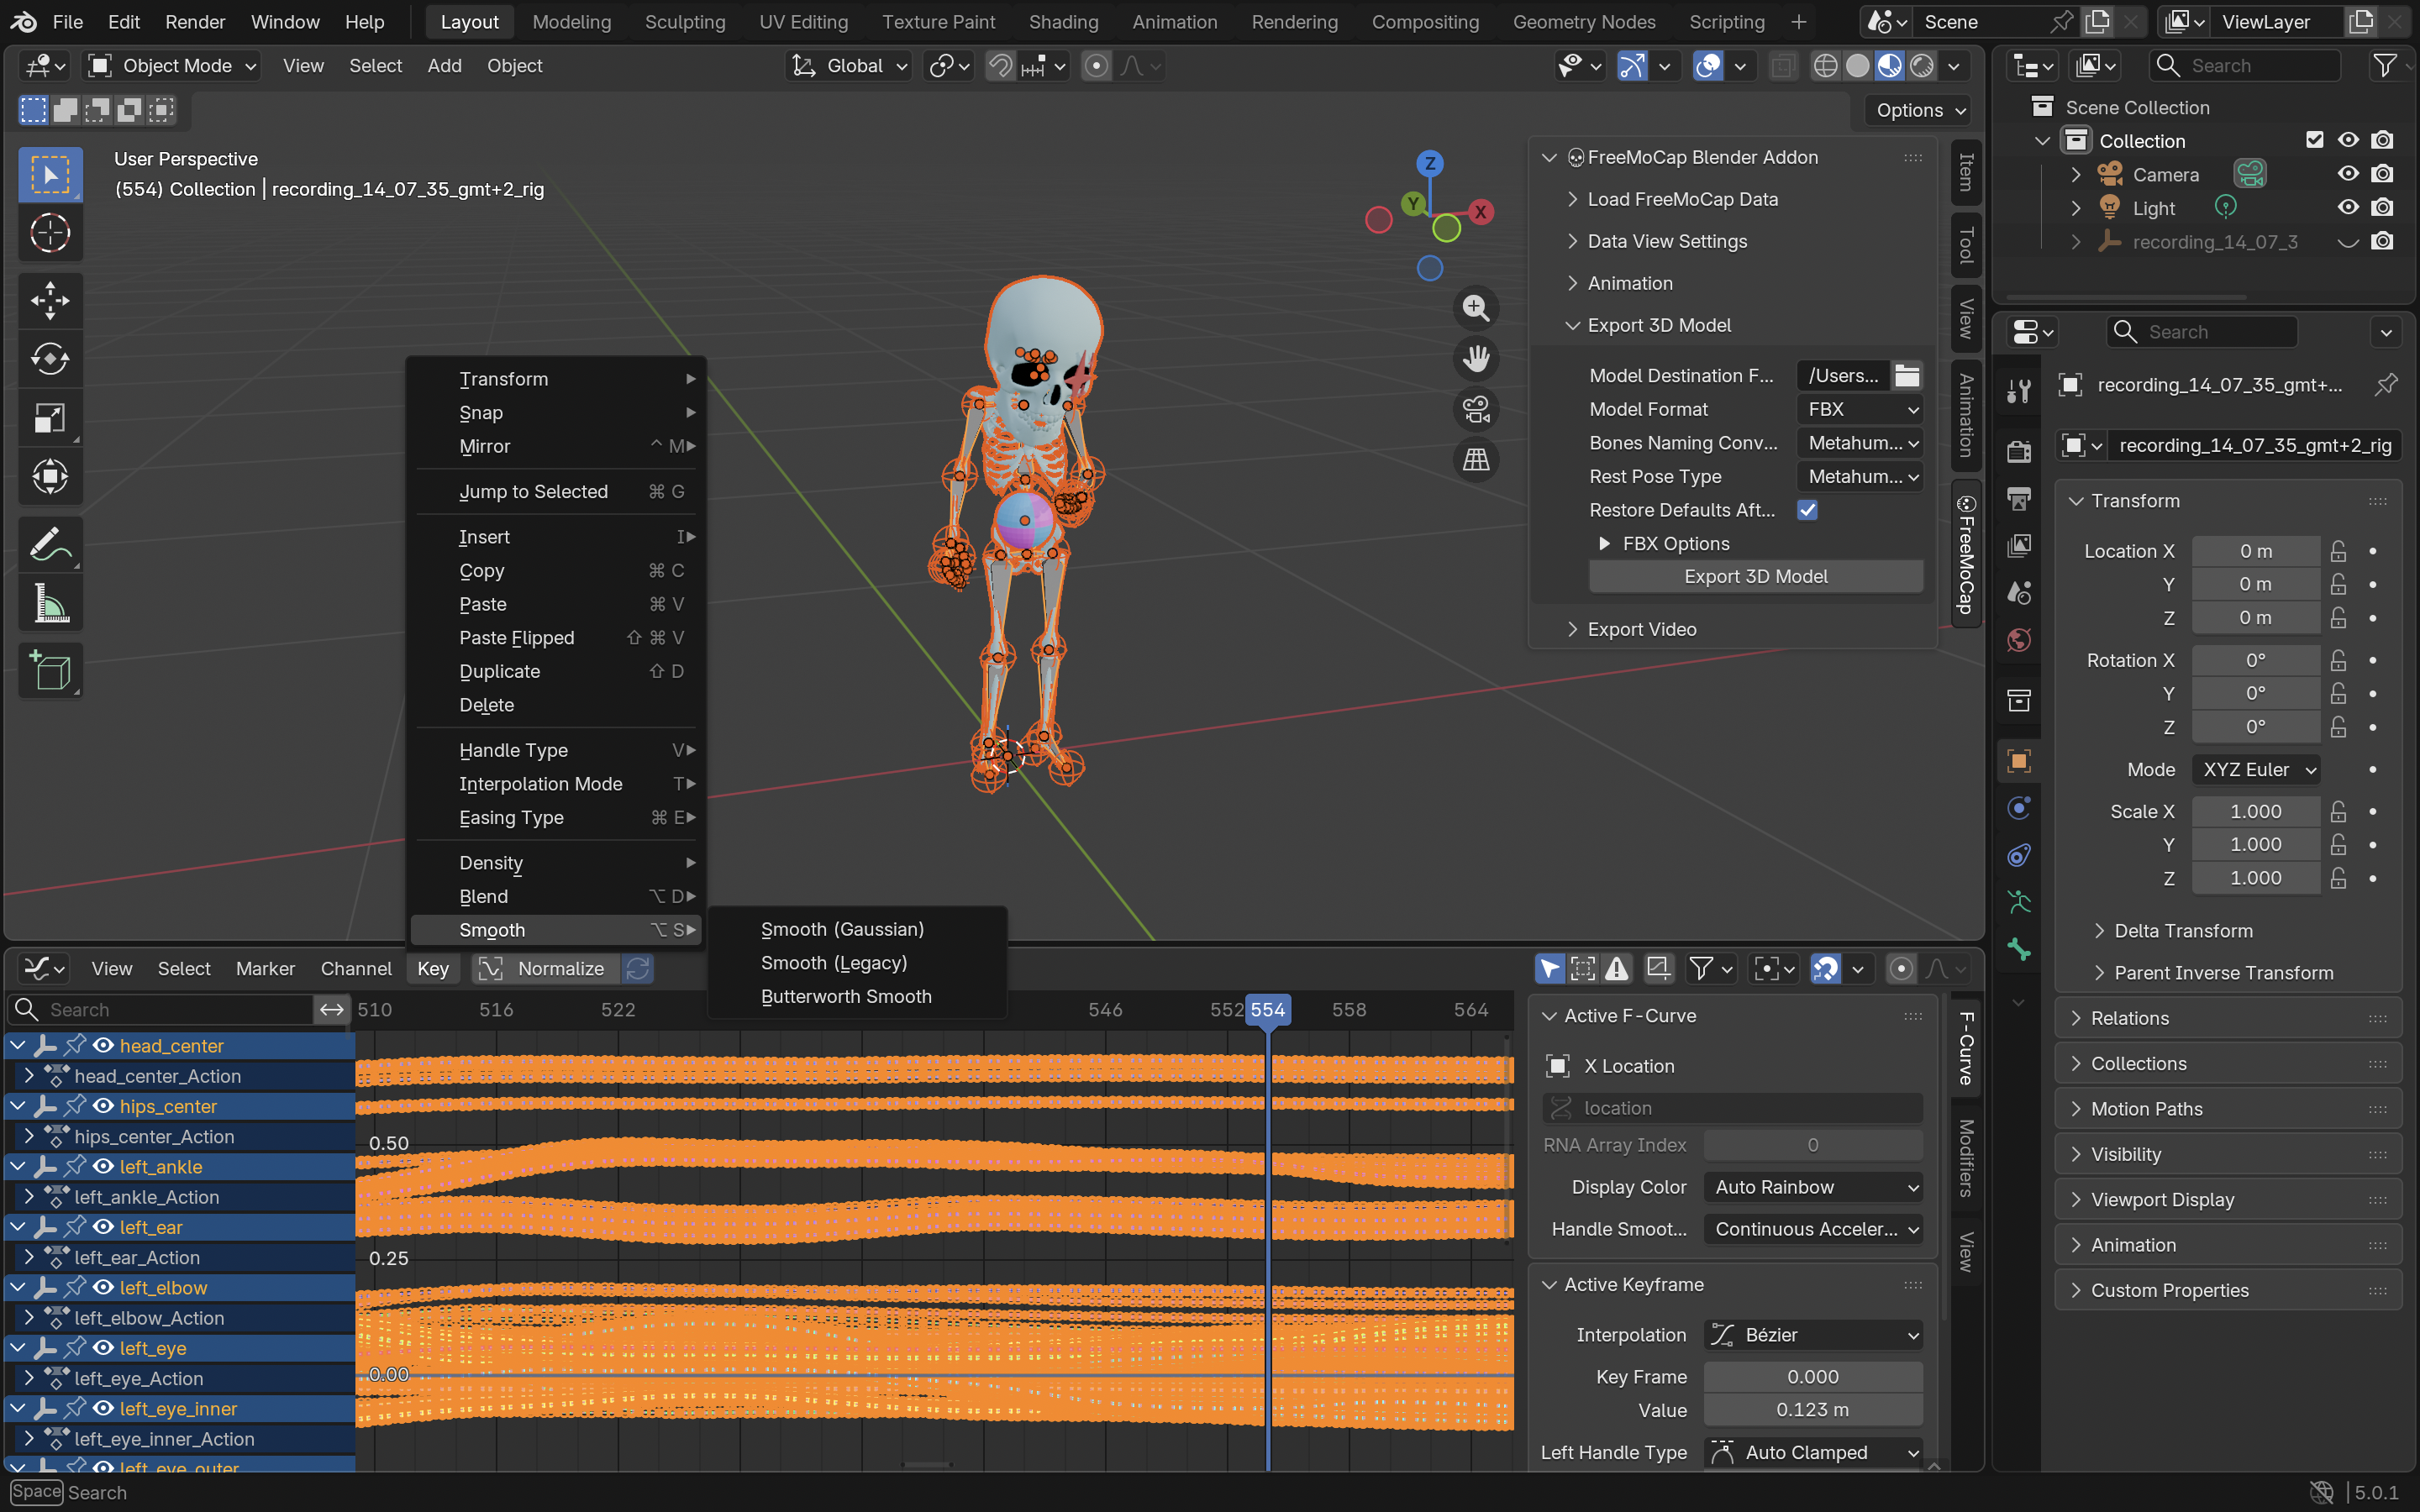This screenshot has width=2420, height=1512.
Task: Expand Load FreeMoCap Data panel
Action: (1682, 199)
